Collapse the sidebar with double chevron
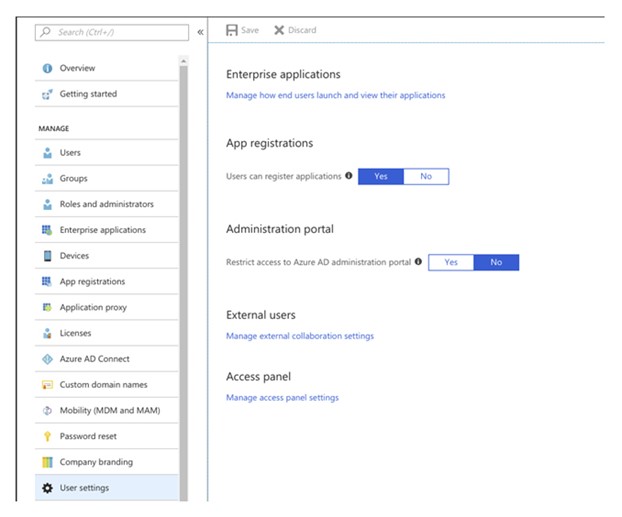 click(x=200, y=32)
